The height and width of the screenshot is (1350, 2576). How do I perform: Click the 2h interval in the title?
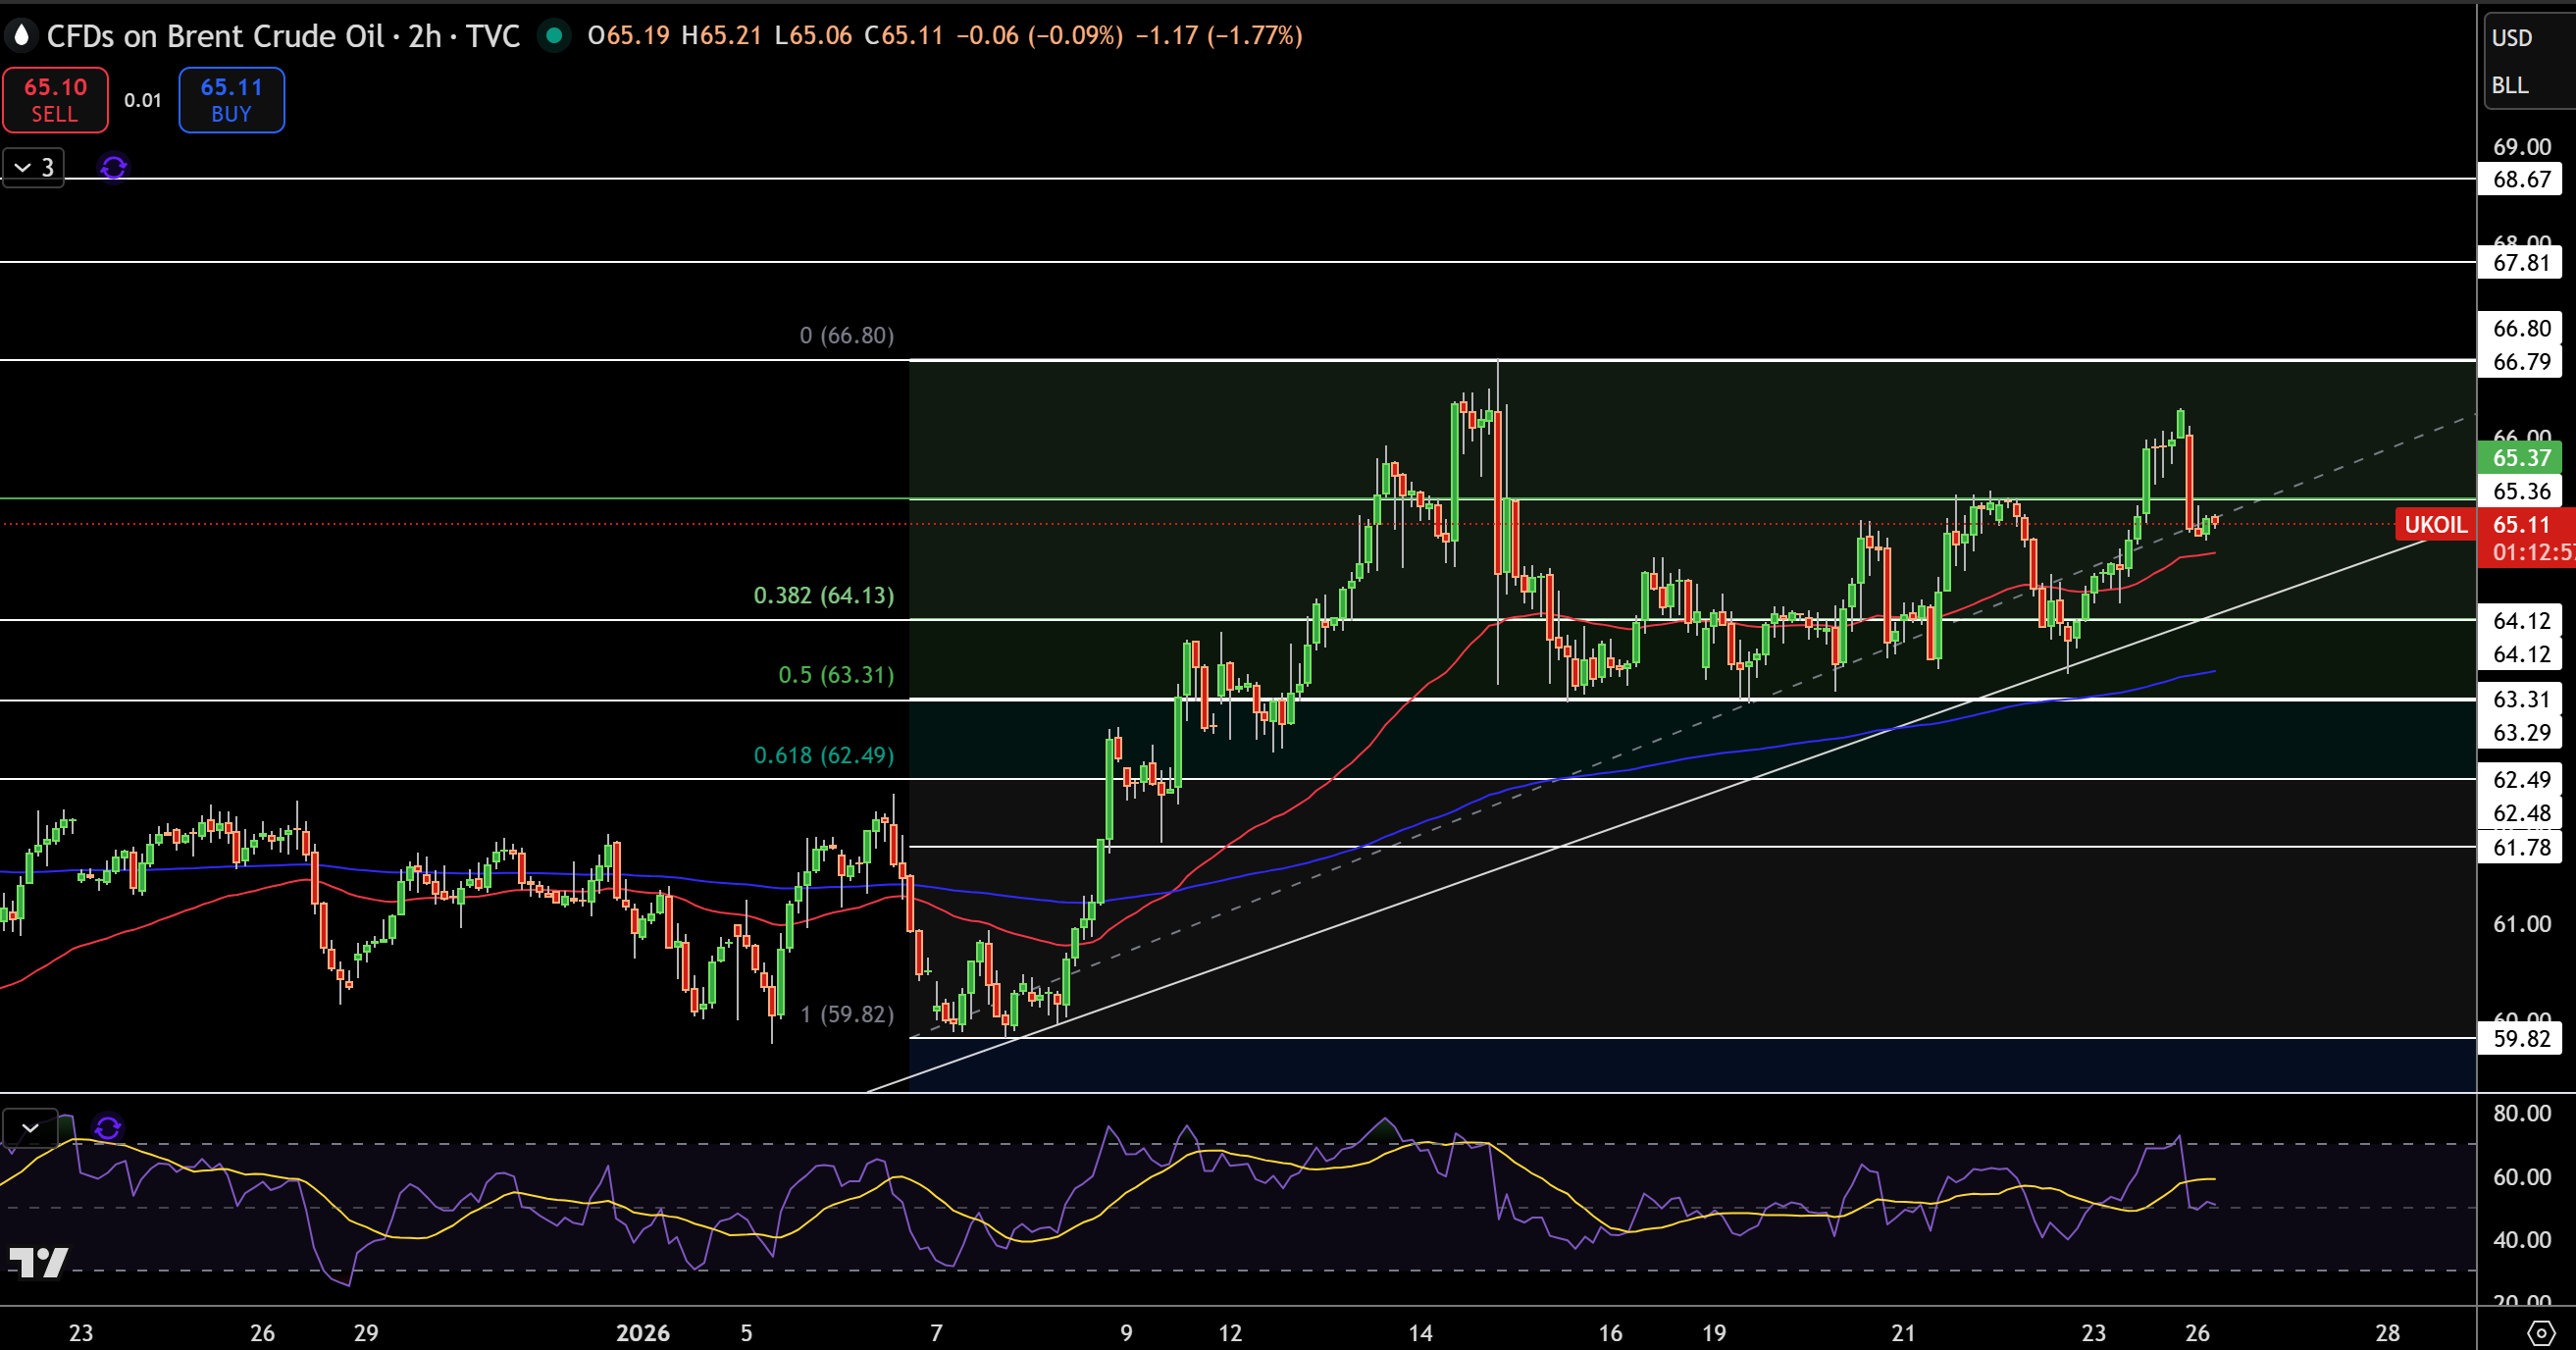(x=425, y=36)
